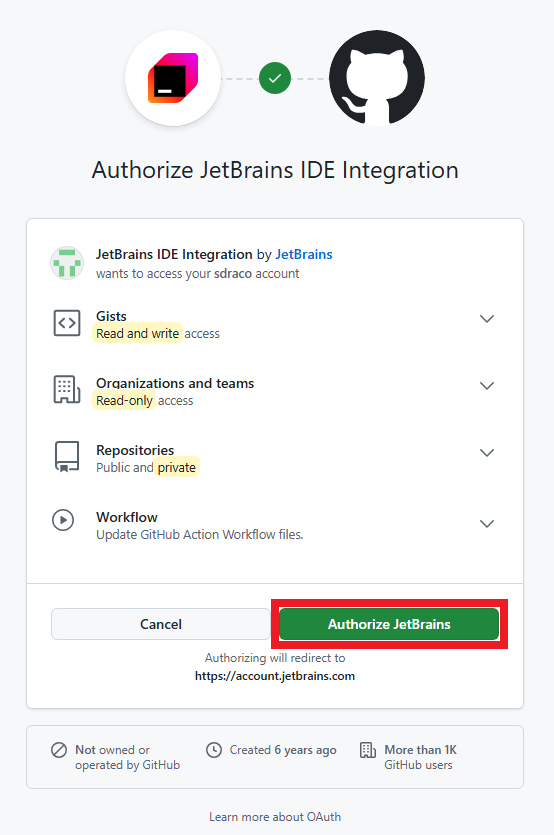This screenshot has width=554, height=835.
Task: Click the Organizations and teams heading
Action: coord(175,383)
